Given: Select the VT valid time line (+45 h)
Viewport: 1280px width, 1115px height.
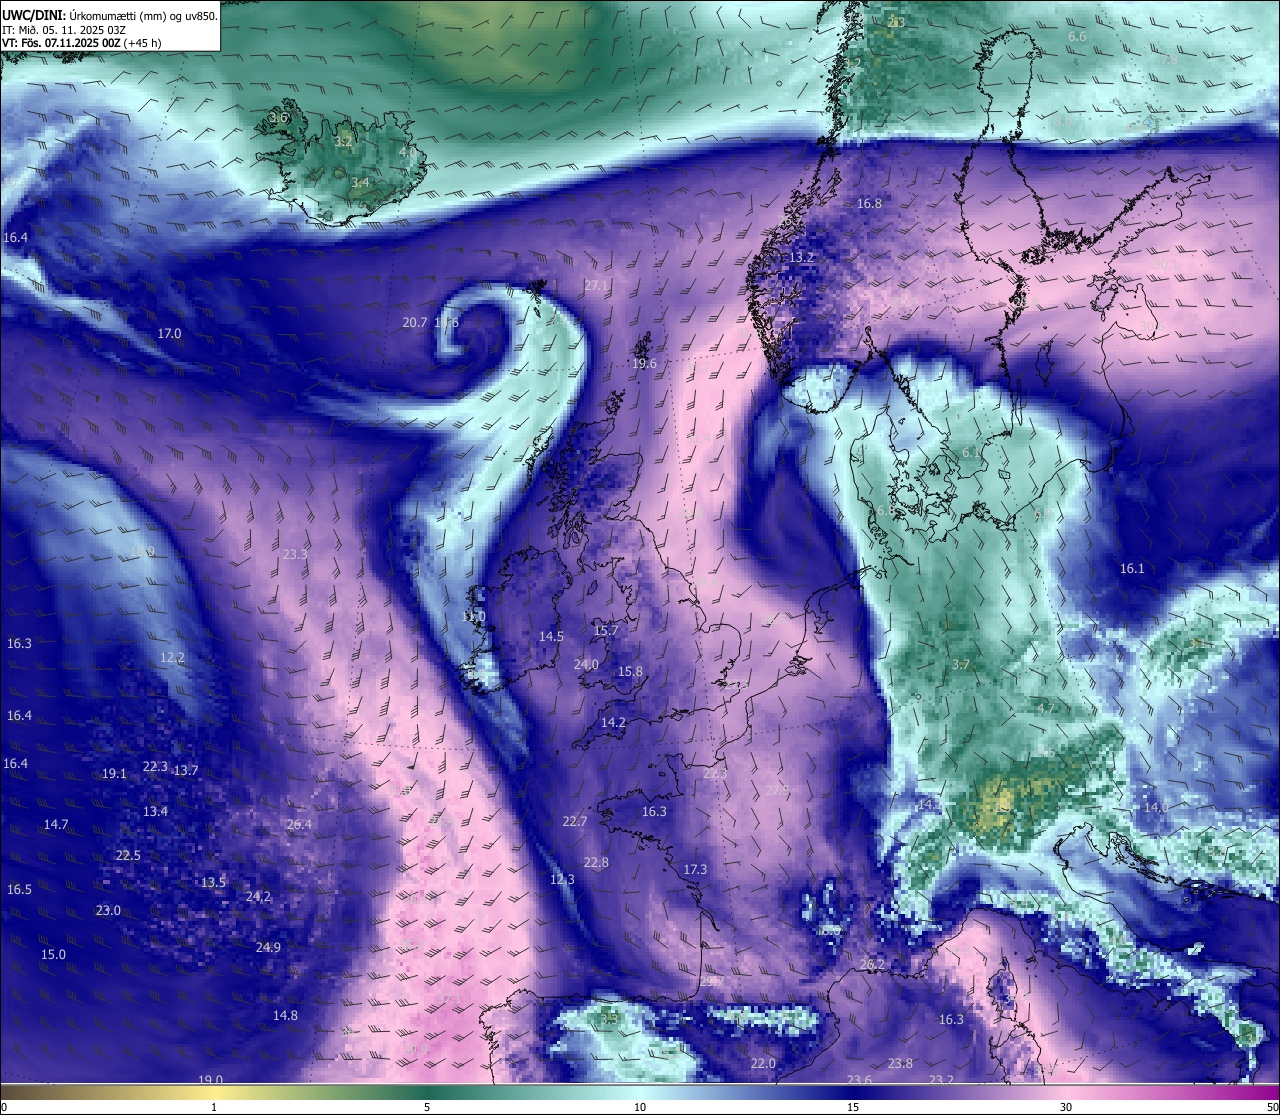Looking at the screenshot, I should pyautogui.click(x=82, y=43).
